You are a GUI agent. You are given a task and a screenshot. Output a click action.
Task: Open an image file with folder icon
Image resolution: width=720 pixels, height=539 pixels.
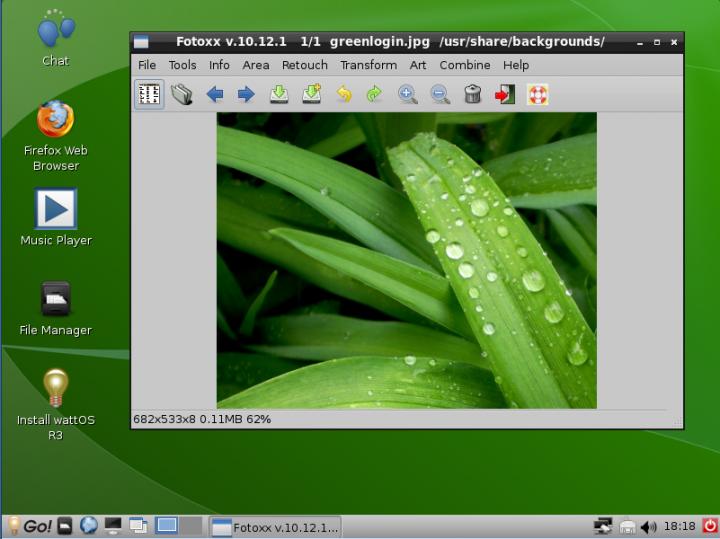point(182,94)
